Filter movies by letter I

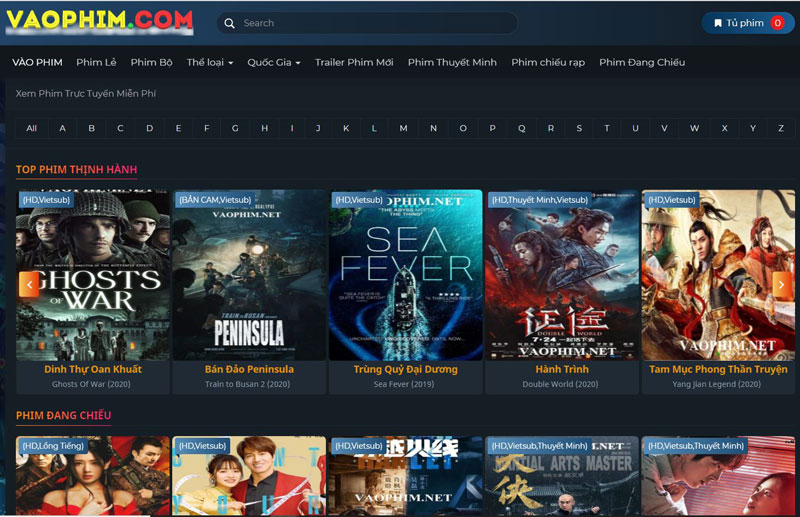(x=292, y=128)
